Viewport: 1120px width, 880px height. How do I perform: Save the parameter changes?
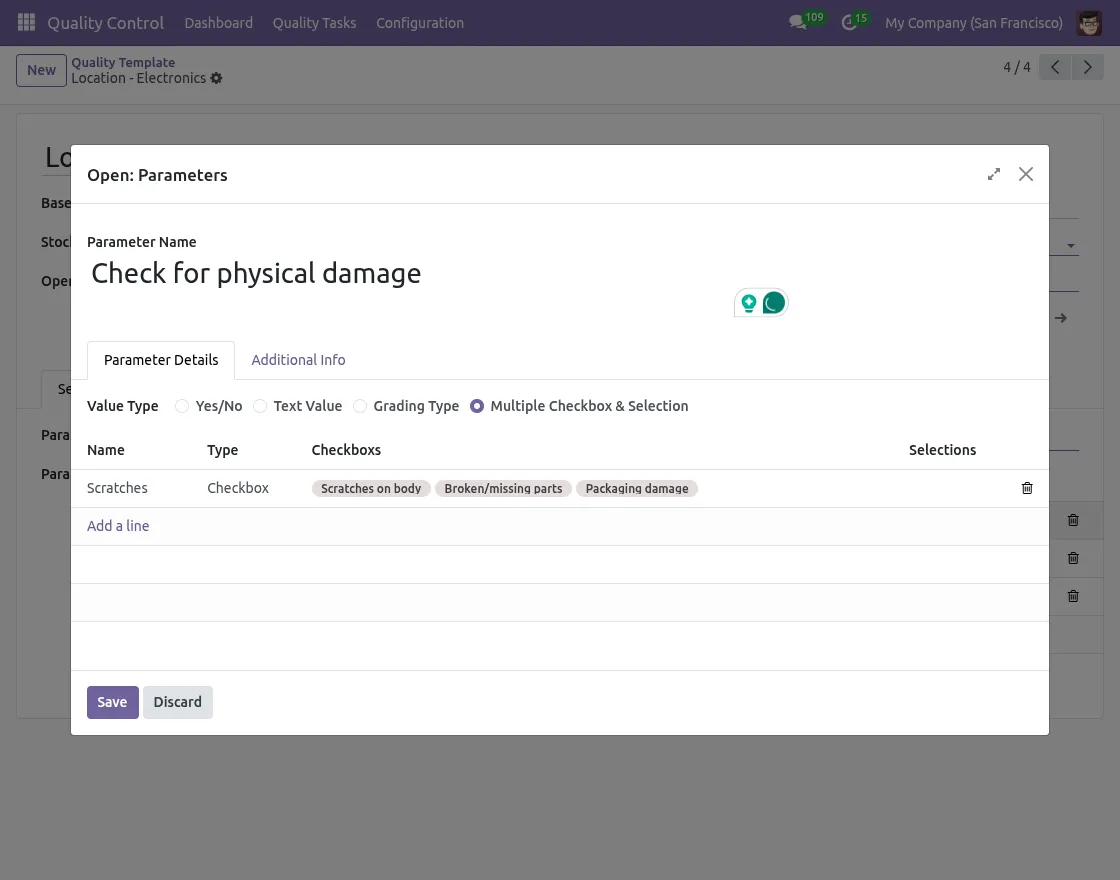tap(112, 702)
